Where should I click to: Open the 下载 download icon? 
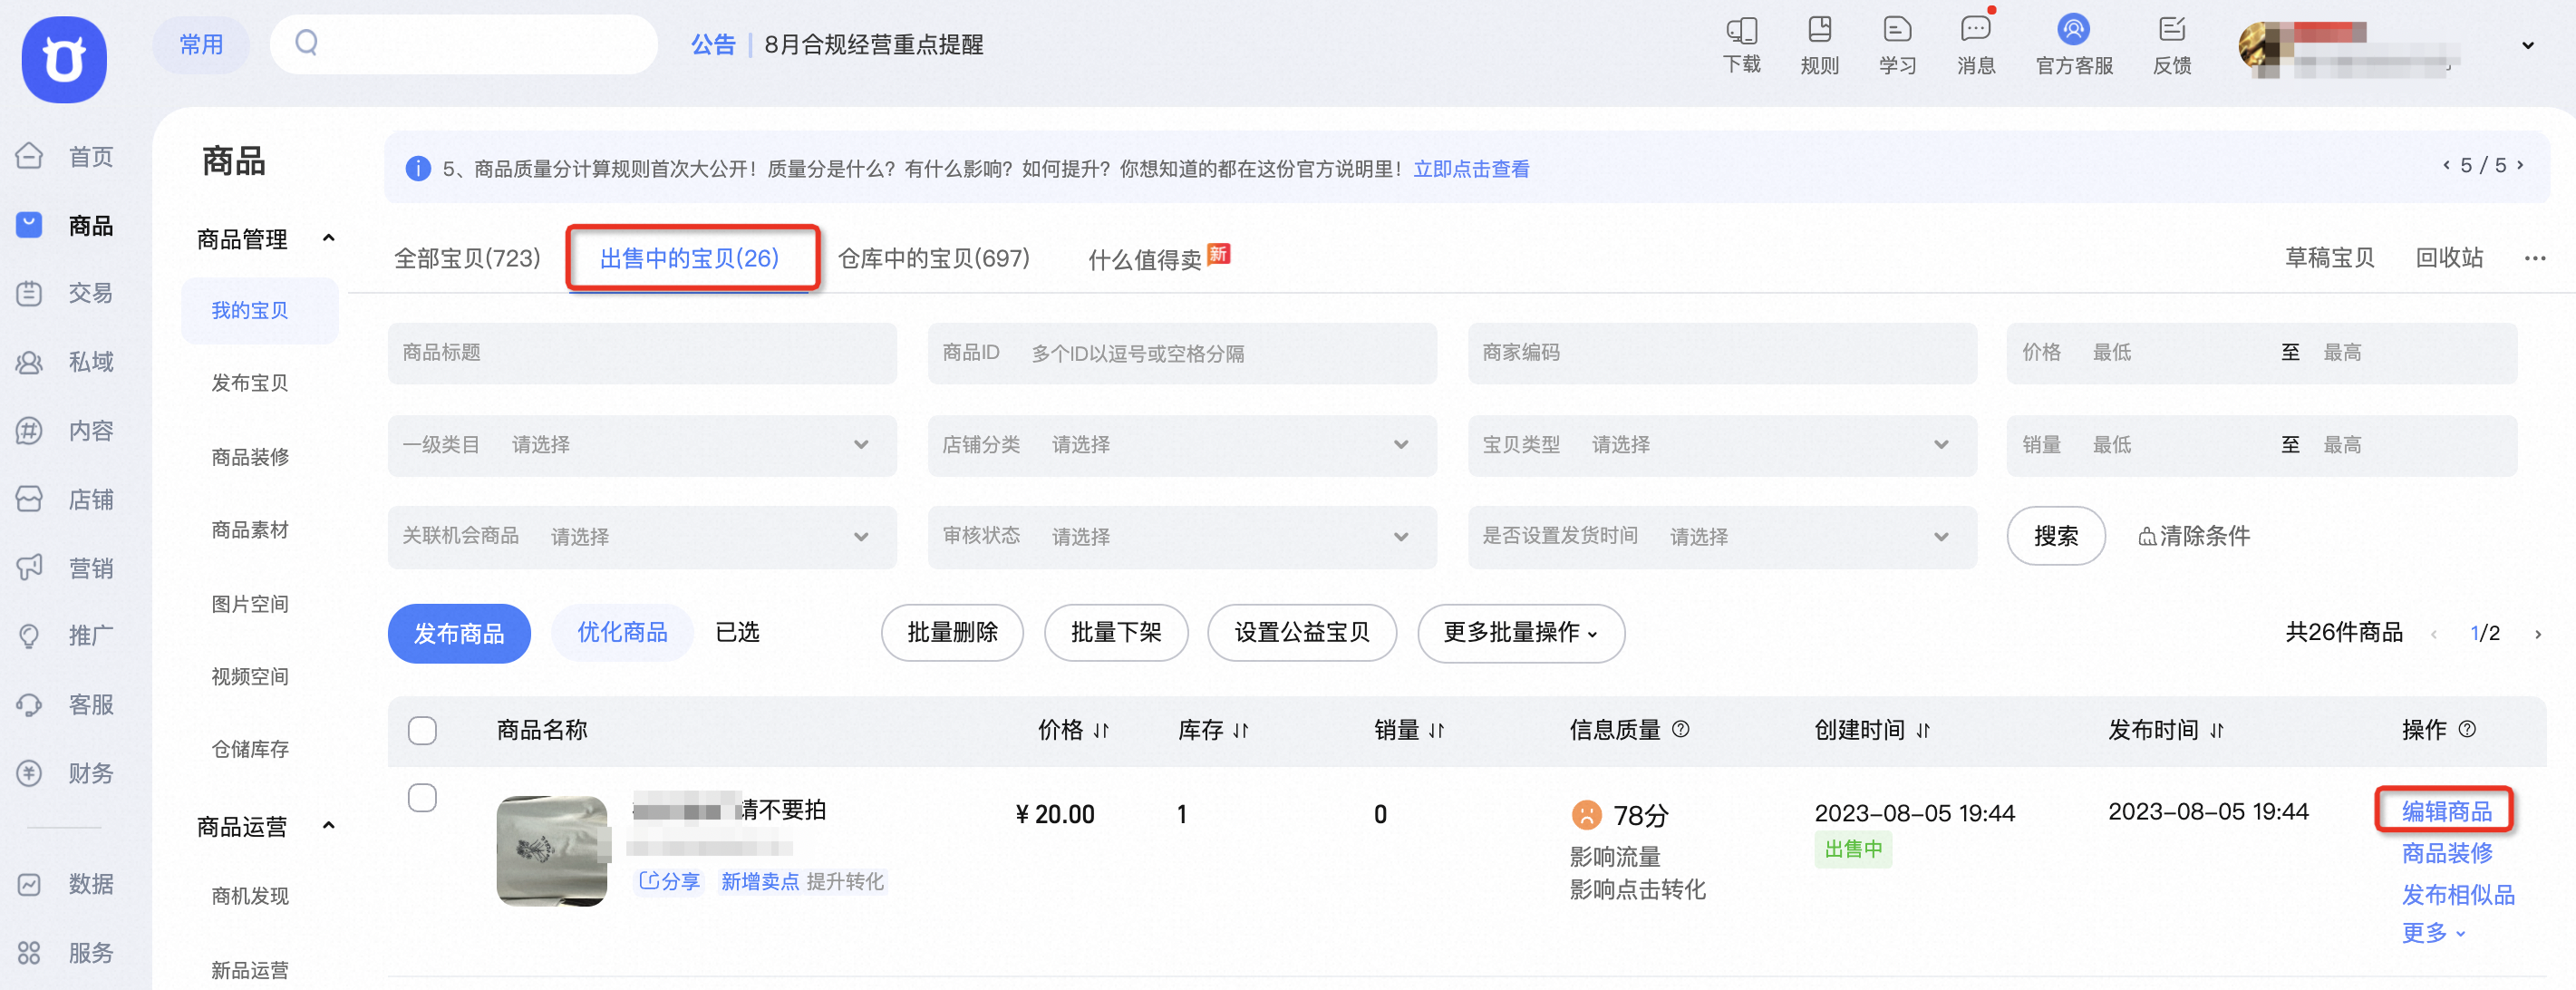(x=1741, y=30)
